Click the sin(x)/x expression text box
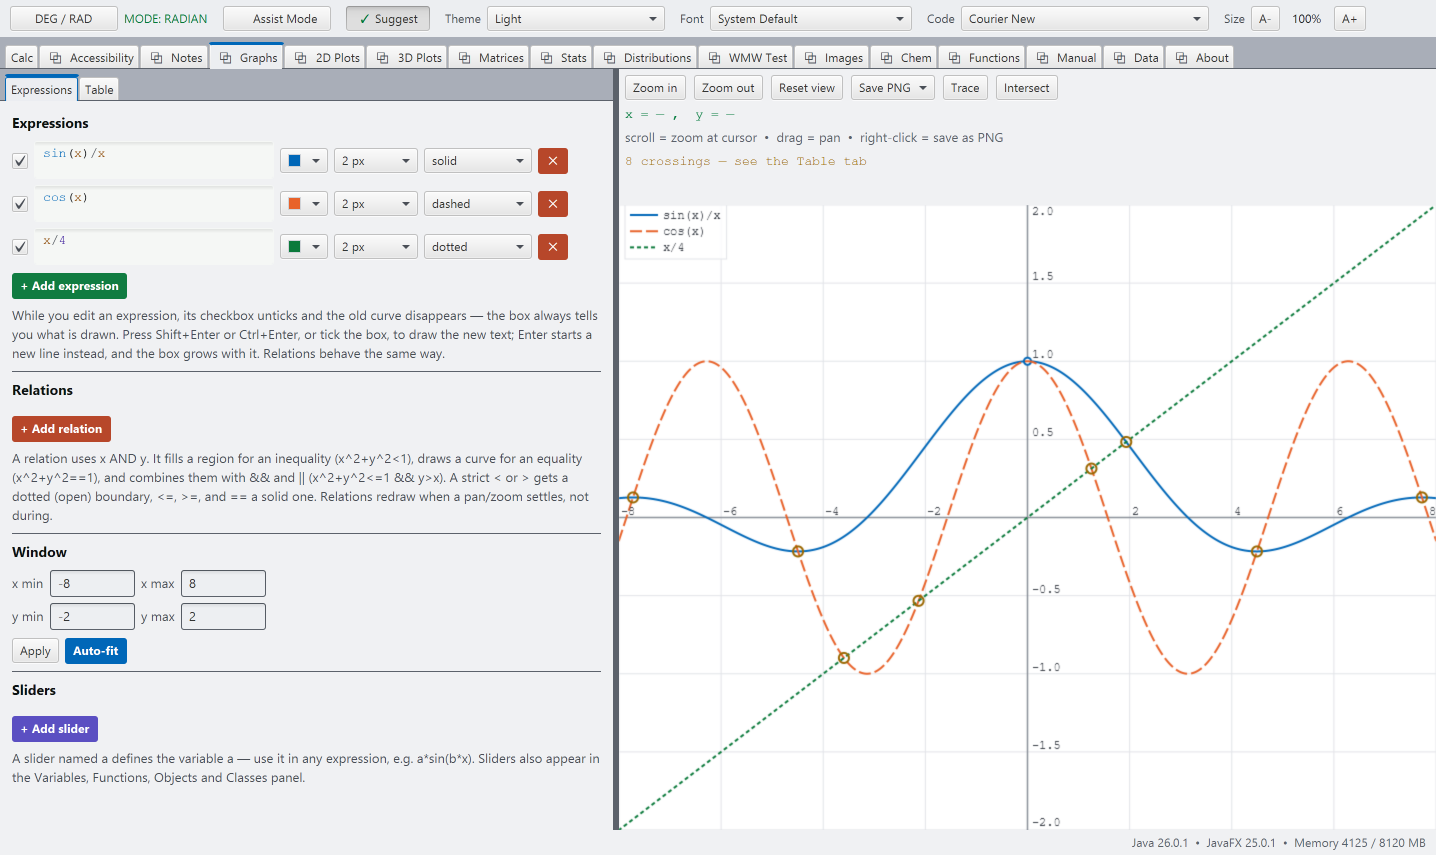 click(x=154, y=161)
